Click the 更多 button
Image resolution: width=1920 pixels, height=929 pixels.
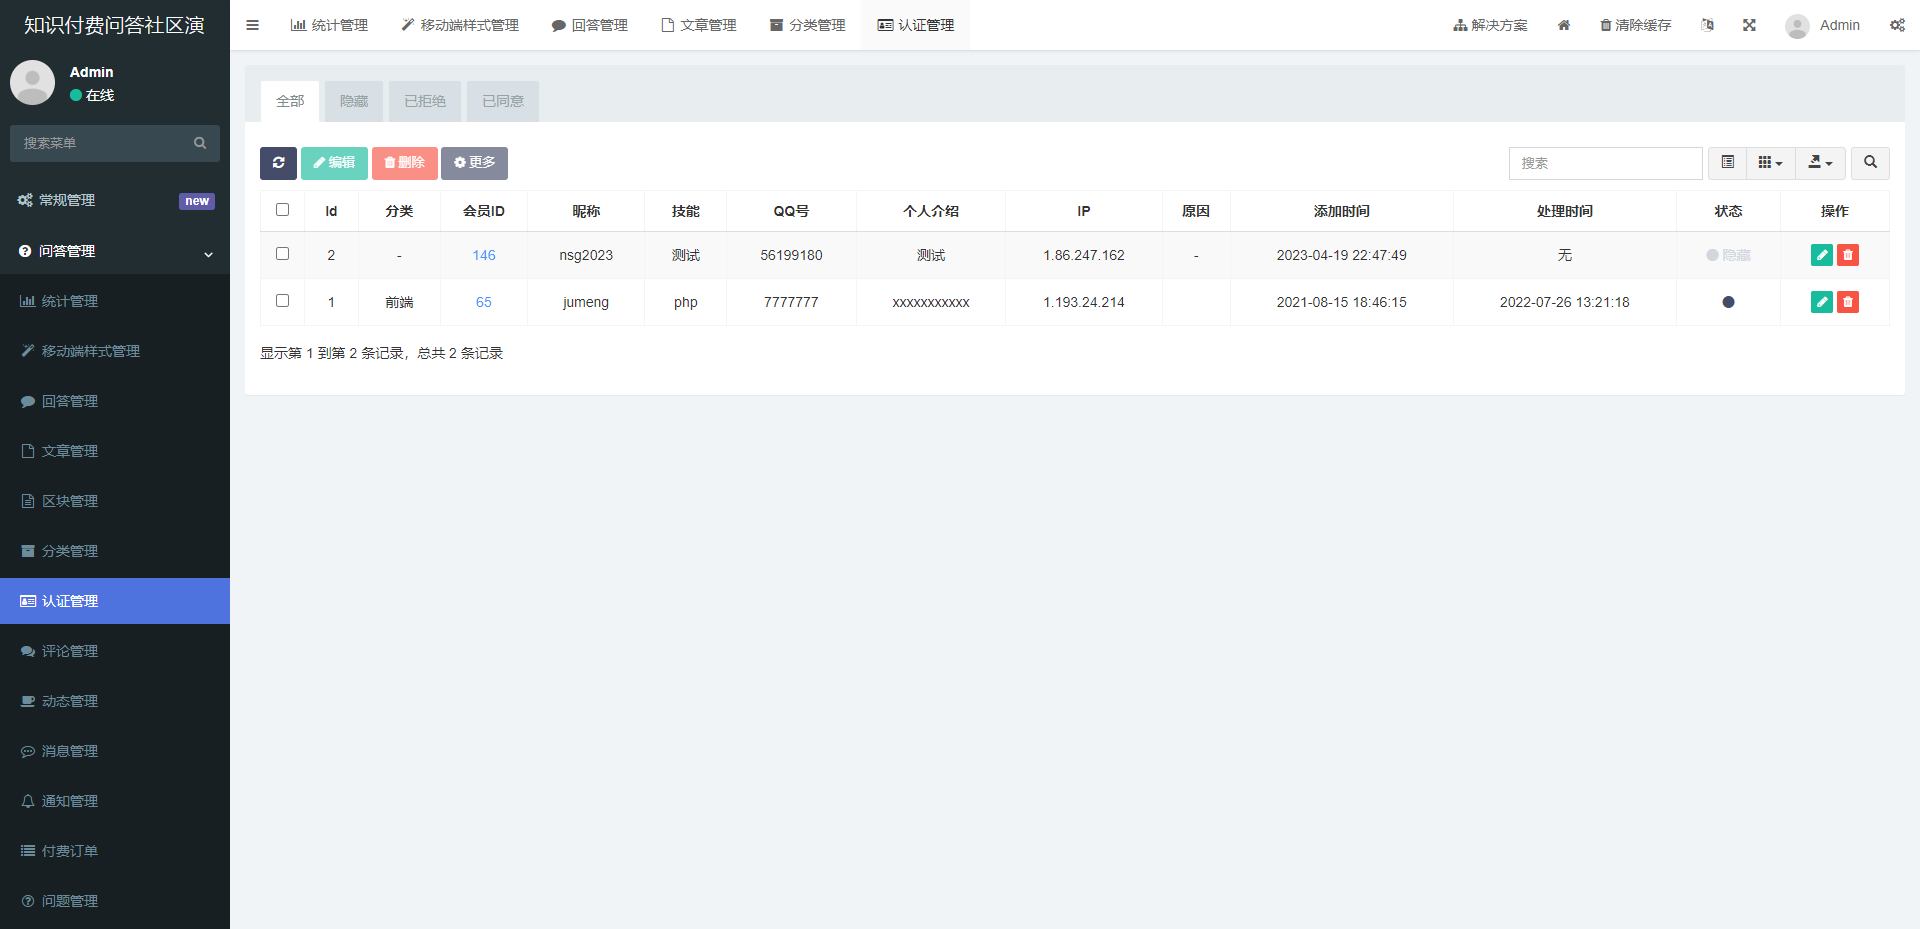[x=474, y=163]
